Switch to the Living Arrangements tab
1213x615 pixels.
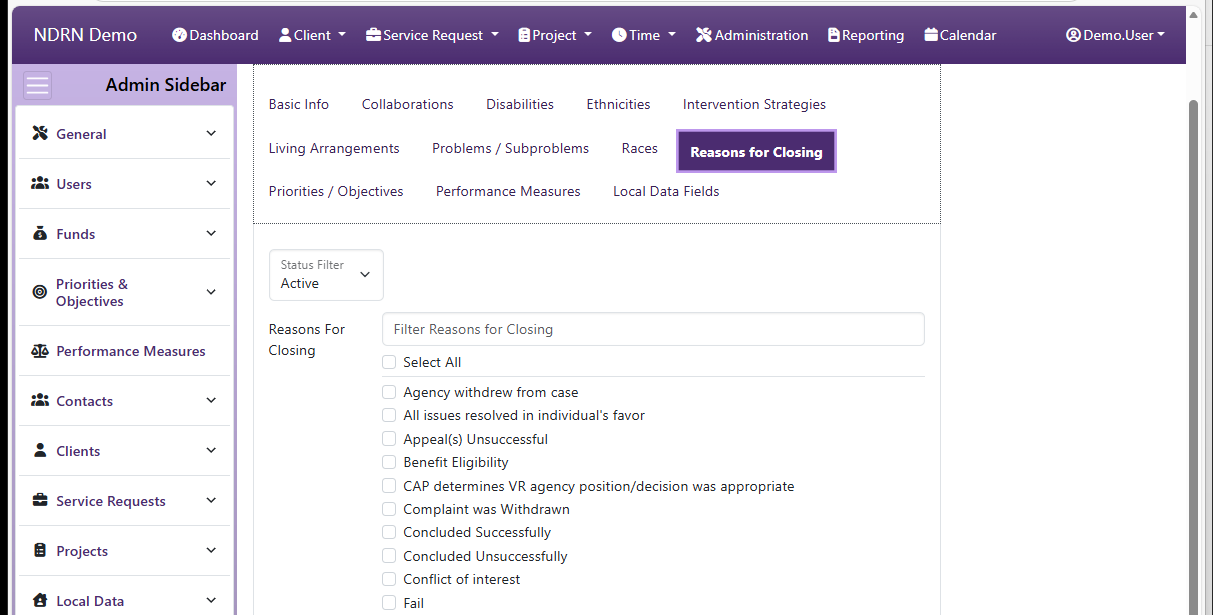[x=334, y=148]
